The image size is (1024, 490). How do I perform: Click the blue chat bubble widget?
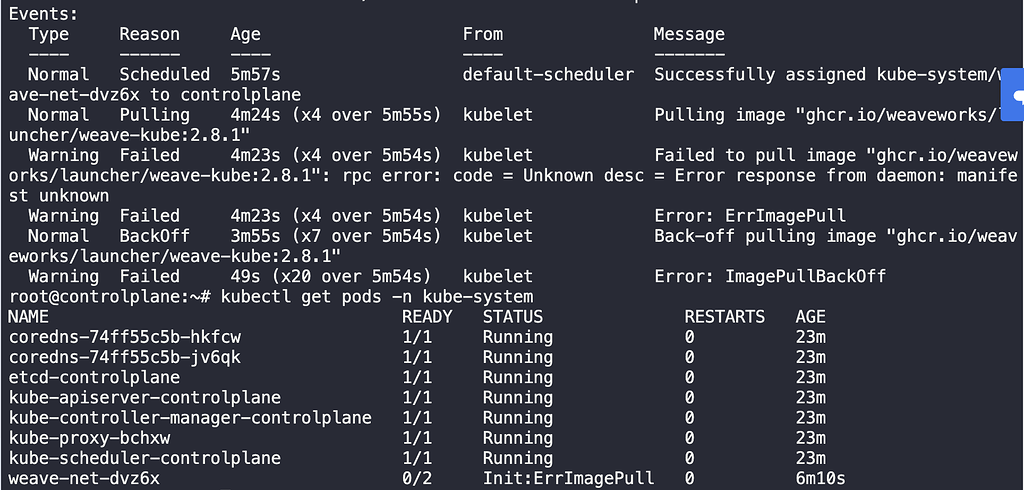pos(1015,96)
